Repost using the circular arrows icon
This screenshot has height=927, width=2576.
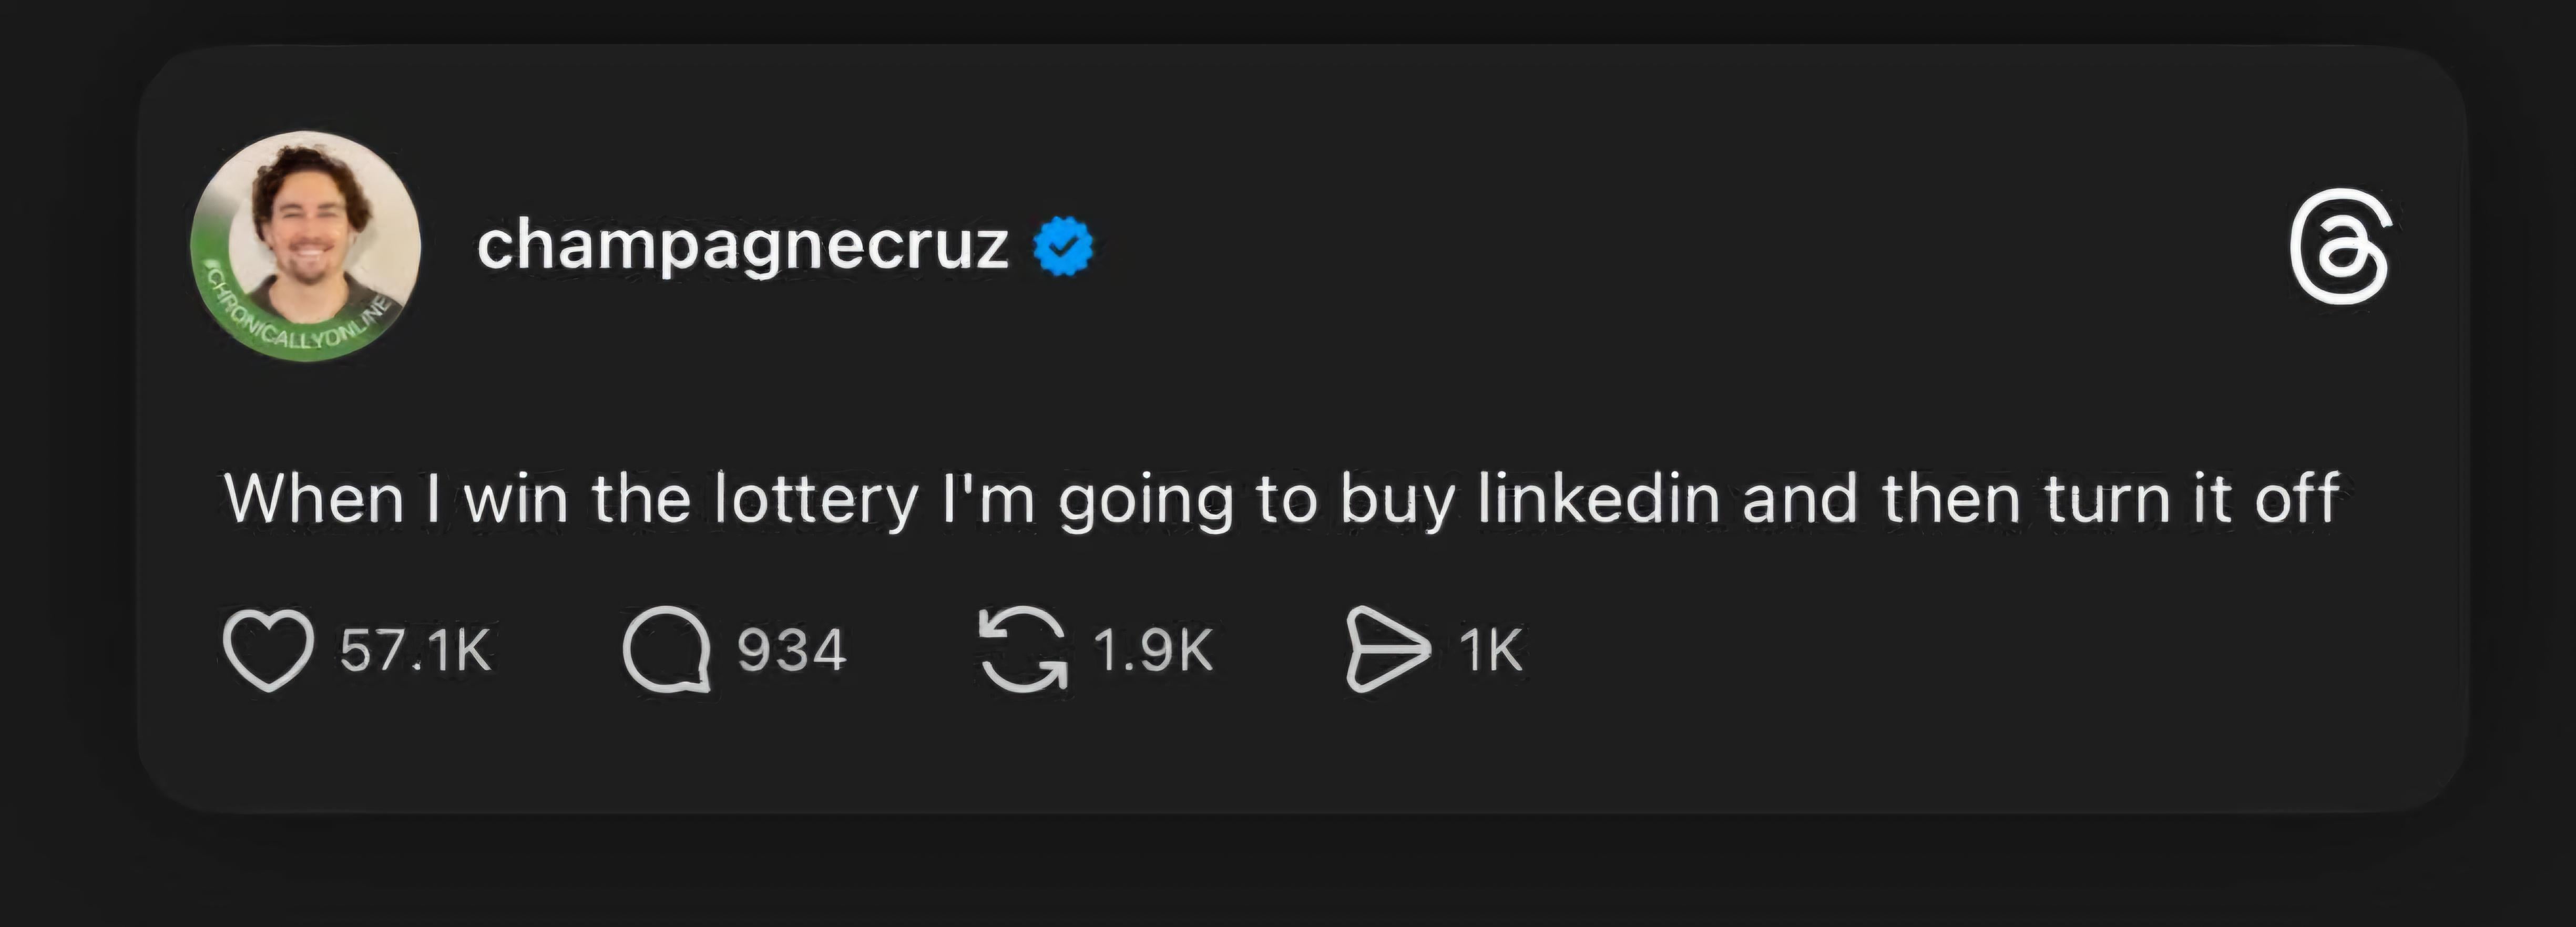pyautogui.click(x=1022, y=650)
